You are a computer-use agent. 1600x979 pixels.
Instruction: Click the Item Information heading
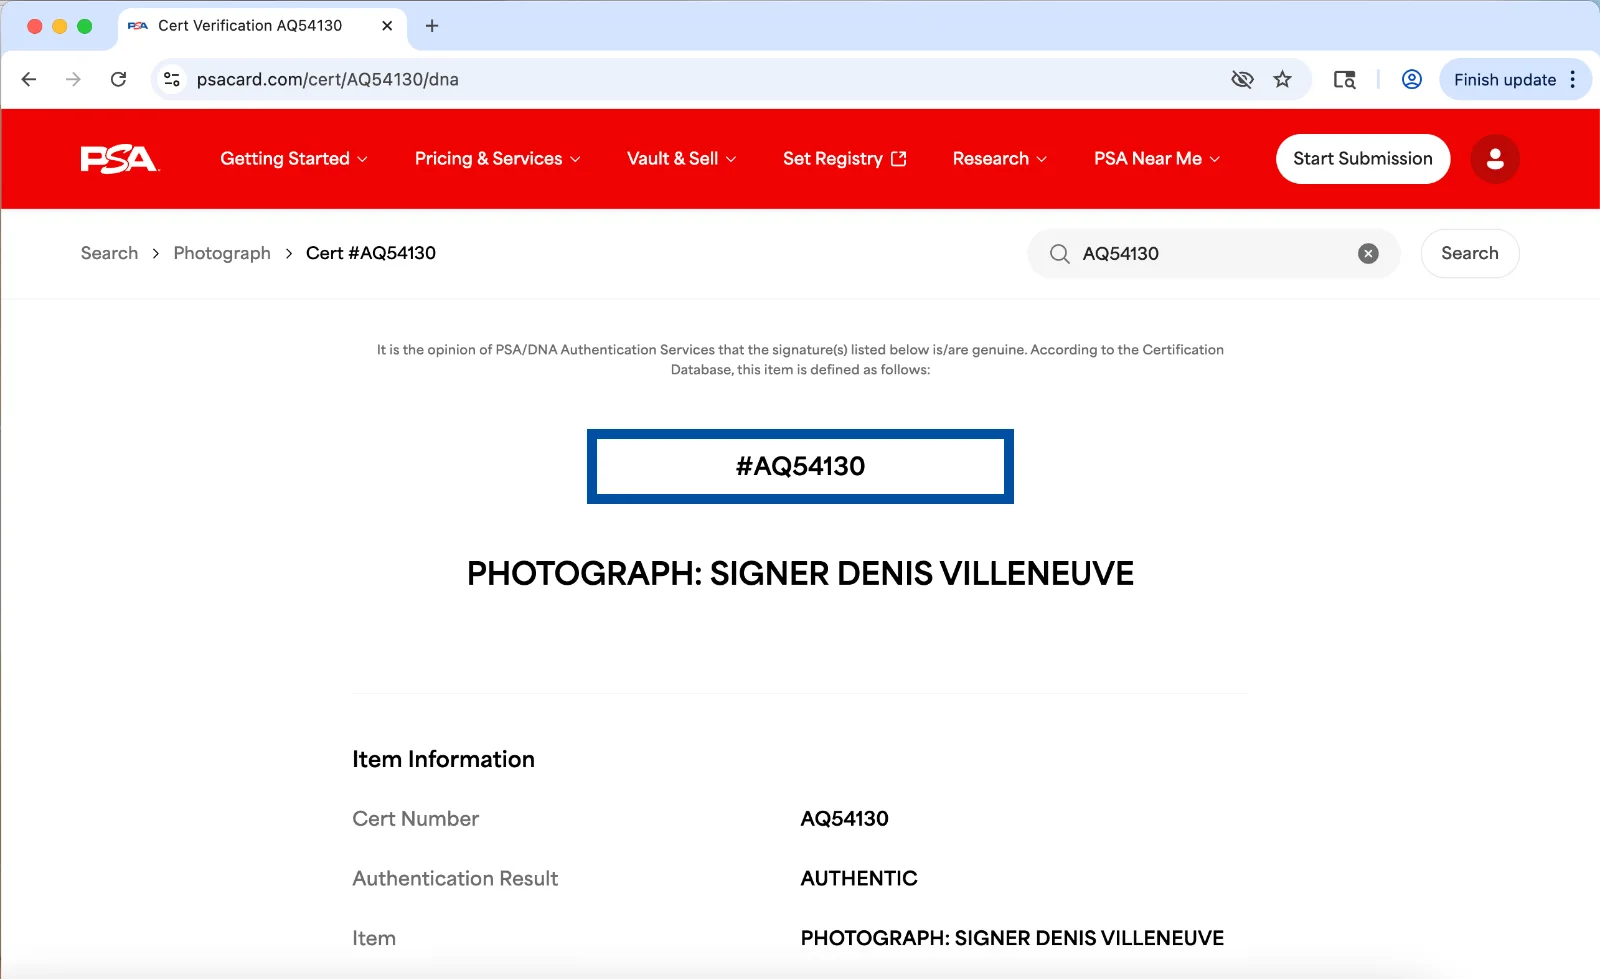(443, 759)
